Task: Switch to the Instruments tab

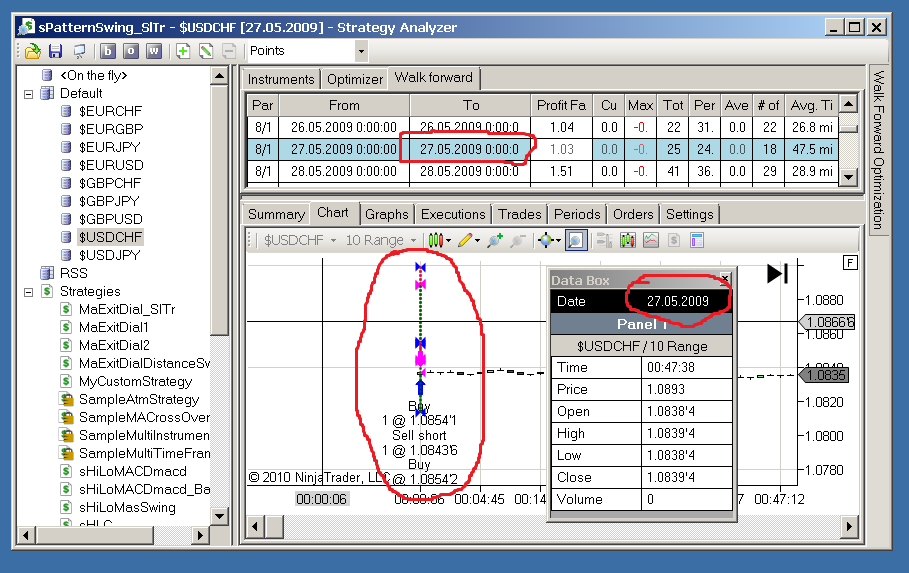Action: [281, 79]
